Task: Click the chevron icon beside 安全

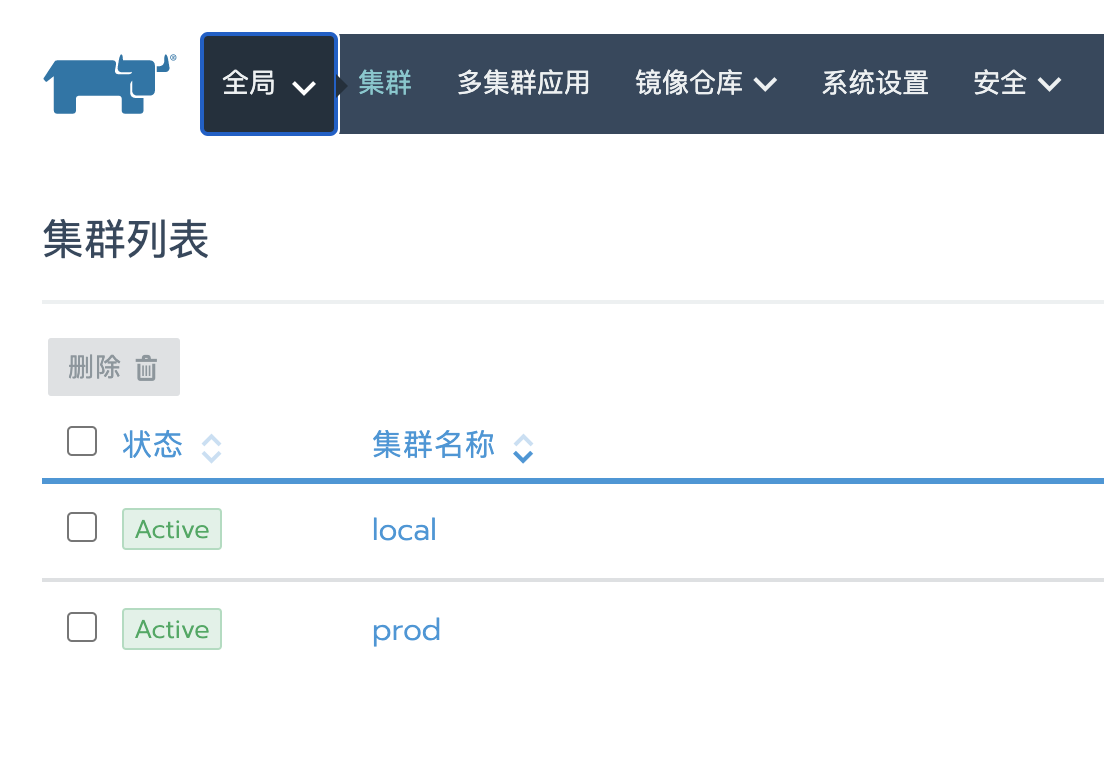Action: [1049, 85]
